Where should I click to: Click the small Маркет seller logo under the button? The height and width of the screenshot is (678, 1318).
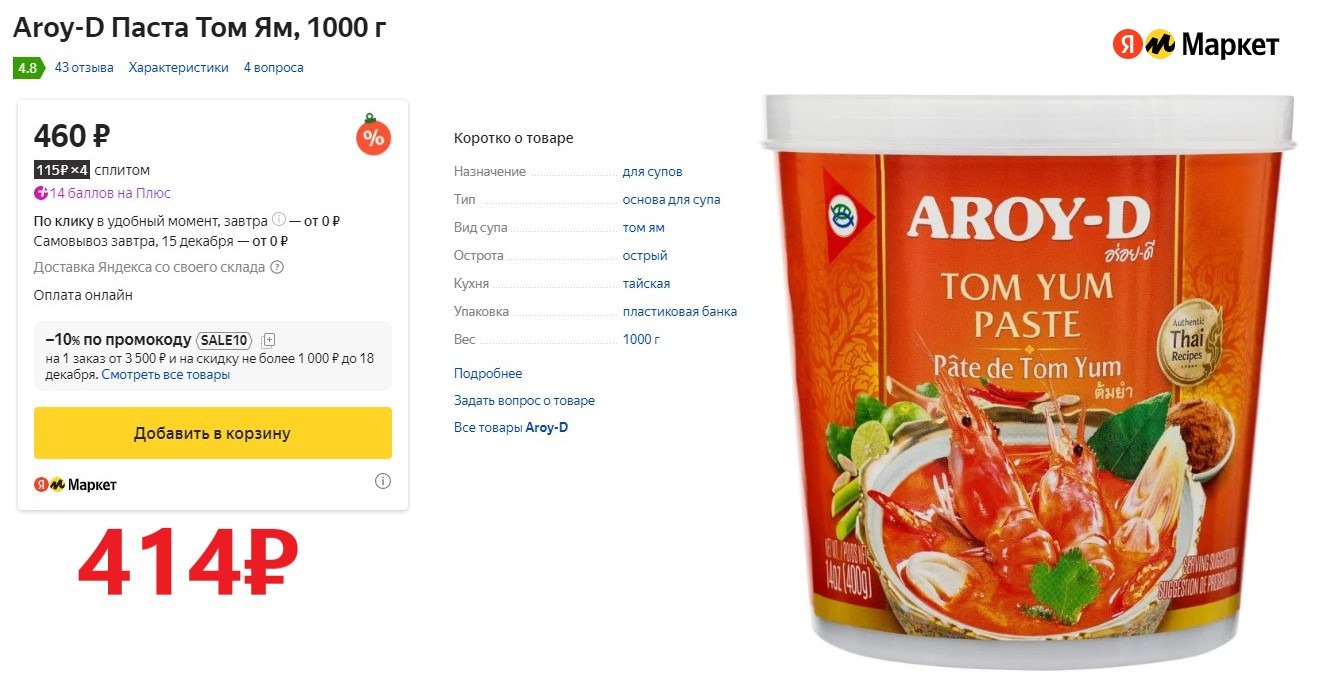(75, 484)
